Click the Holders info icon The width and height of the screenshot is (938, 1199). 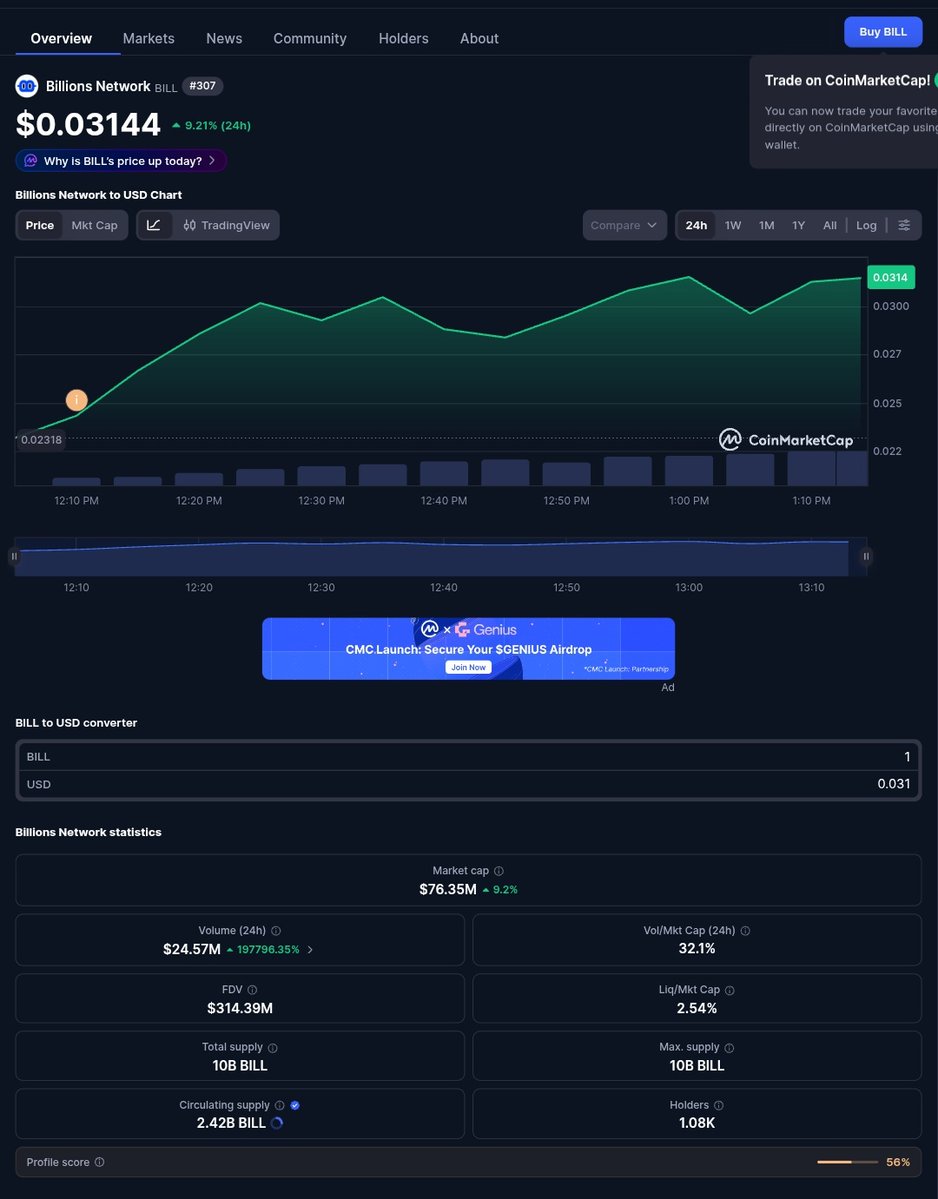pos(719,1106)
